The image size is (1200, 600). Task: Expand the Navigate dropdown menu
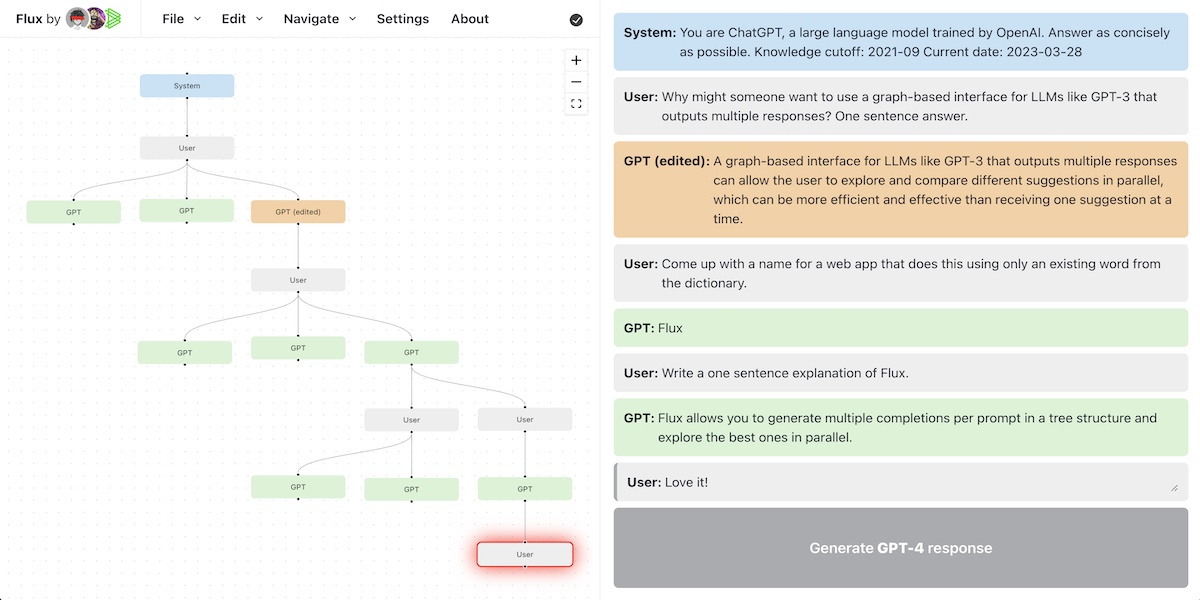pos(319,19)
